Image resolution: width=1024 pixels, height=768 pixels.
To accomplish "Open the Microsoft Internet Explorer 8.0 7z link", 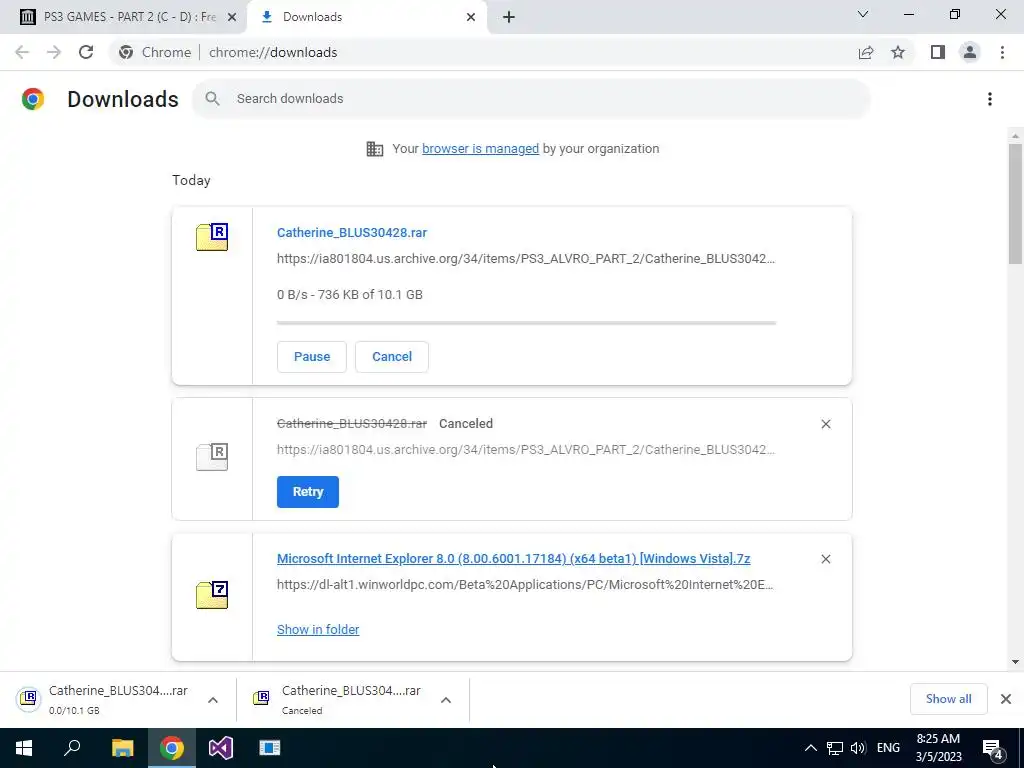I will coord(513,558).
